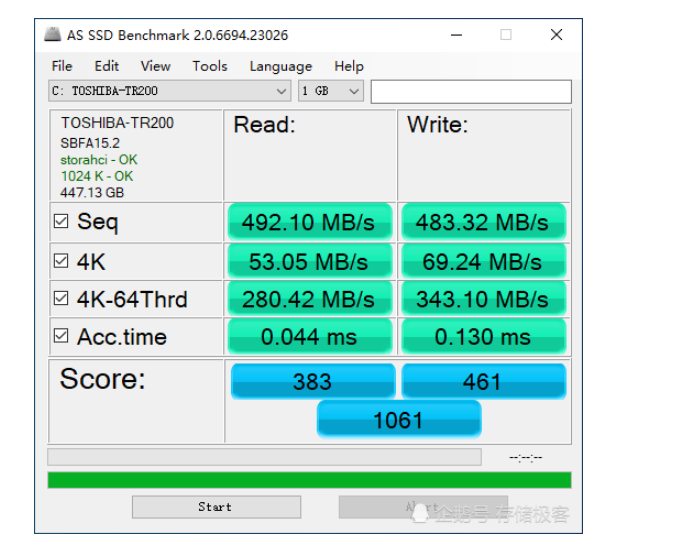The height and width of the screenshot is (539, 699).
Task: Expand the 1 GB test size dropdown
Action: click(x=330, y=91)
